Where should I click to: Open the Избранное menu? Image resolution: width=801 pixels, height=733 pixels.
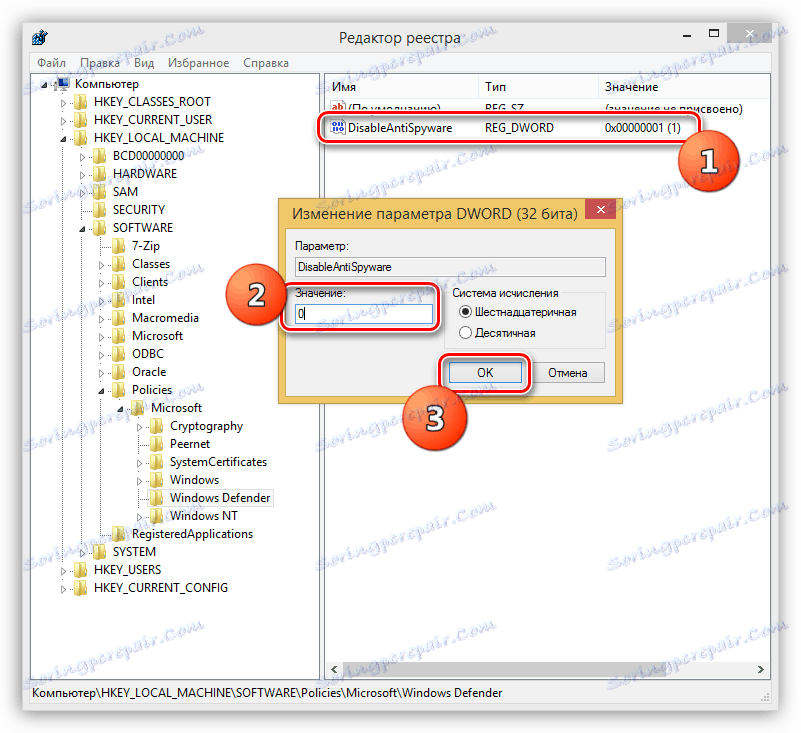pyautogui.click(x=199, y=63)
